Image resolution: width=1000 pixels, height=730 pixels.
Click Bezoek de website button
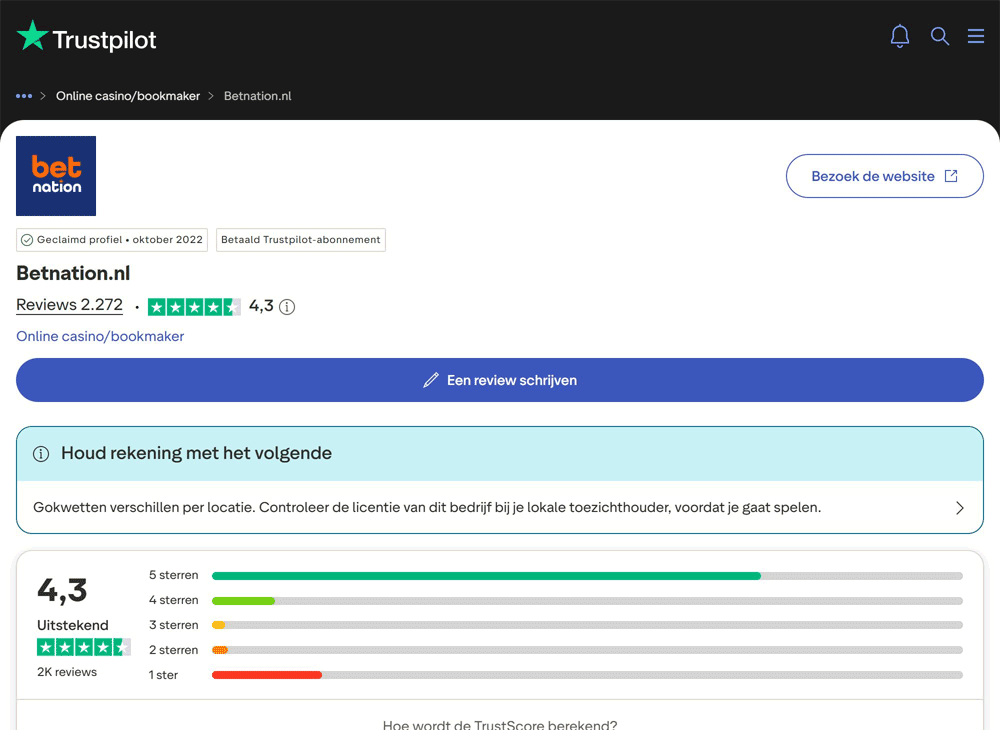pos(885,176)
